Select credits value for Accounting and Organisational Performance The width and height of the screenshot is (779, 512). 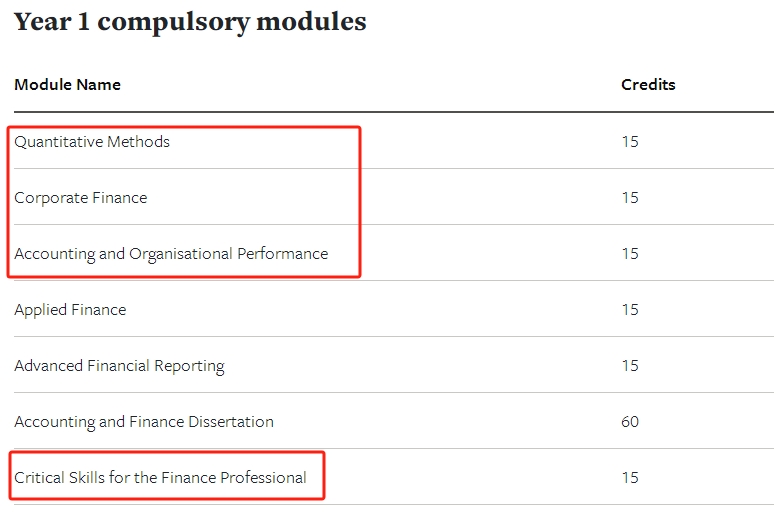[x=630, y=254]
